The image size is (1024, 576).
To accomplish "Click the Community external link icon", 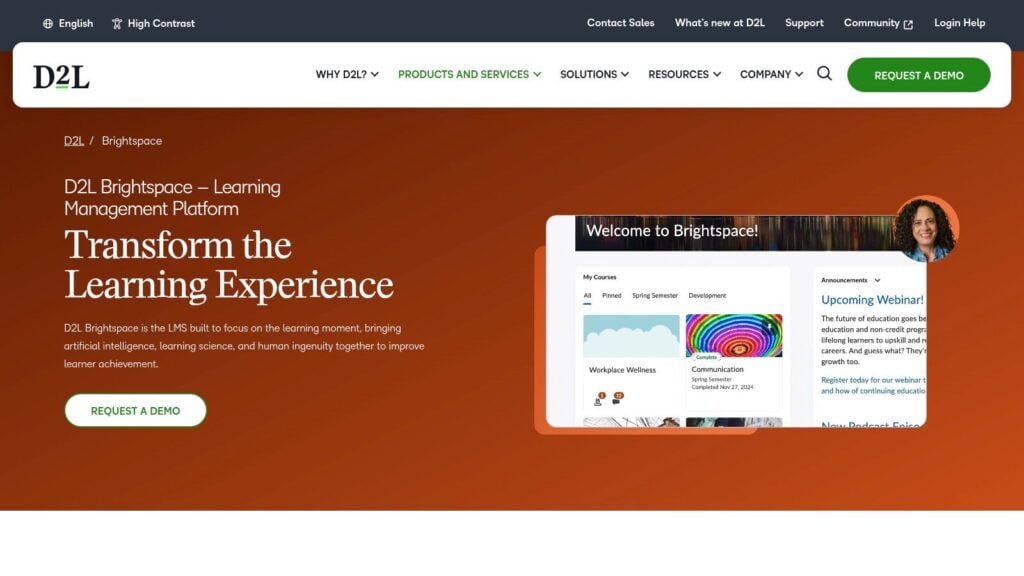I will (x=908, y=24).
